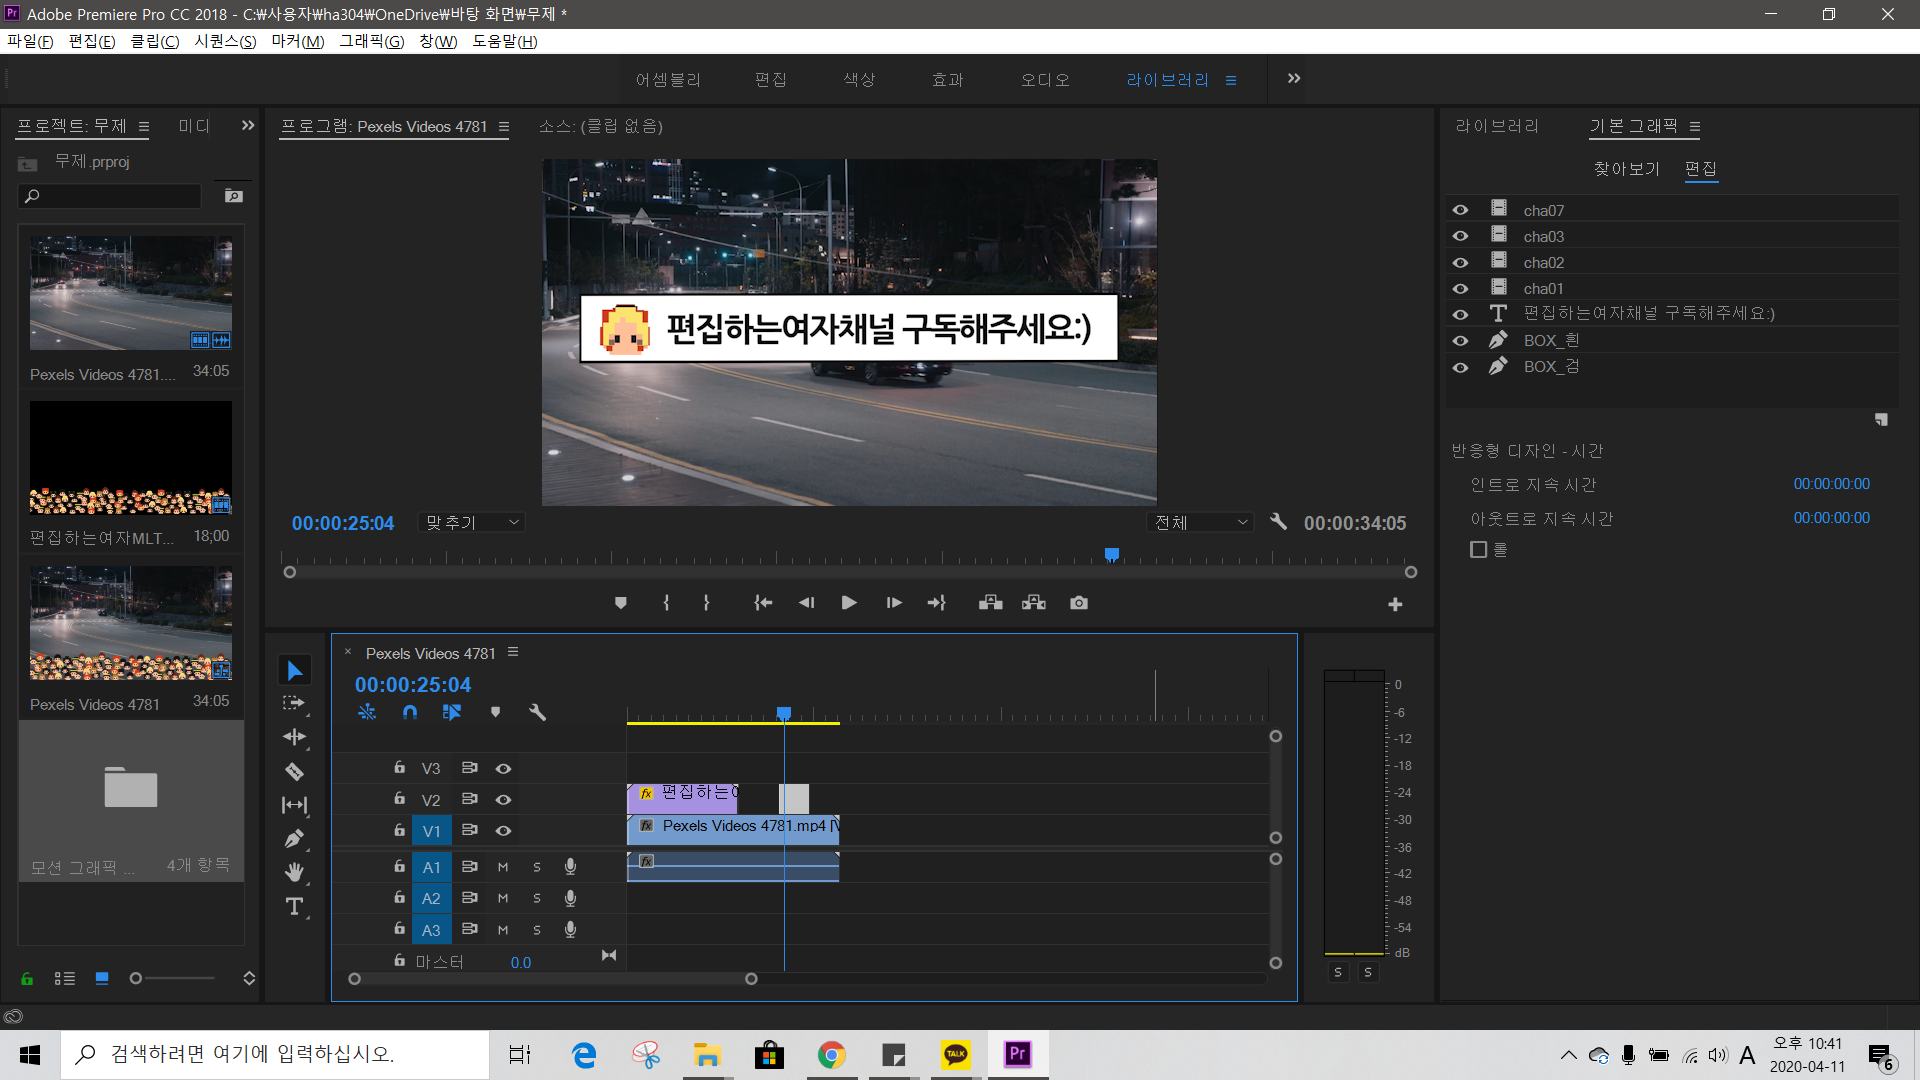Click the intro duration timecode value
Screen dimensions: 1920x1080
pos(1830,484)
